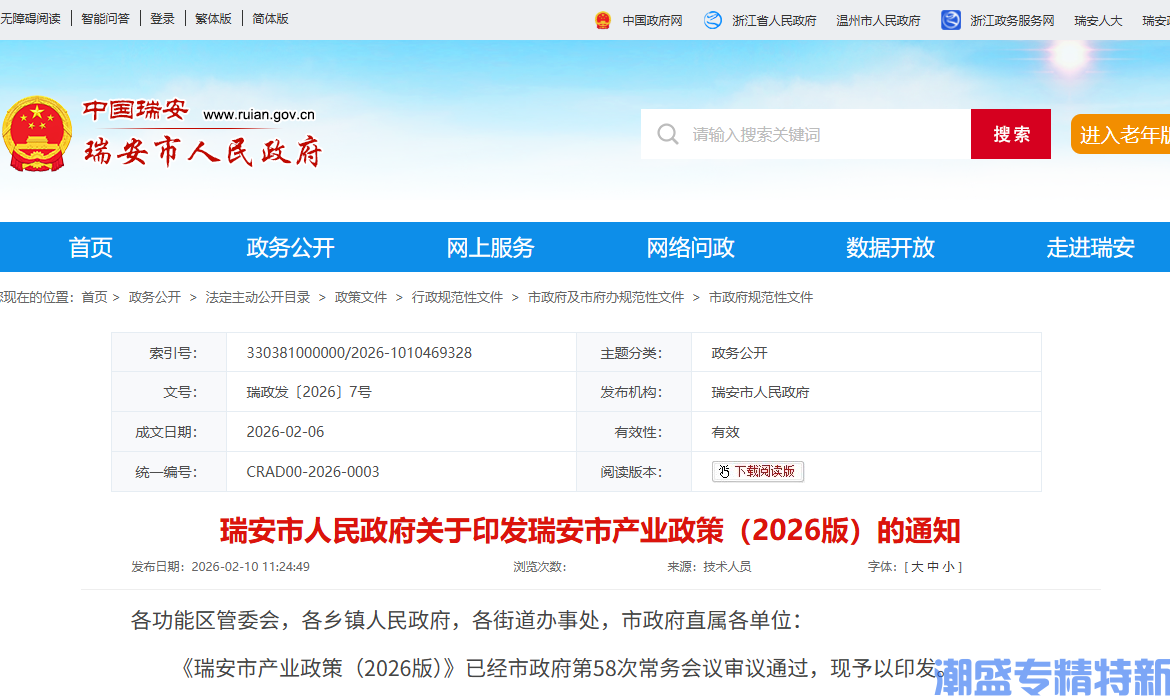Click the 中国政府网 red emblem icon

(601, 19)
